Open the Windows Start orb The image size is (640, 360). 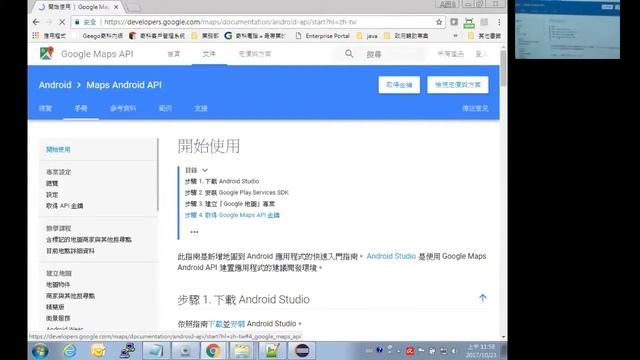coord(40,351)
